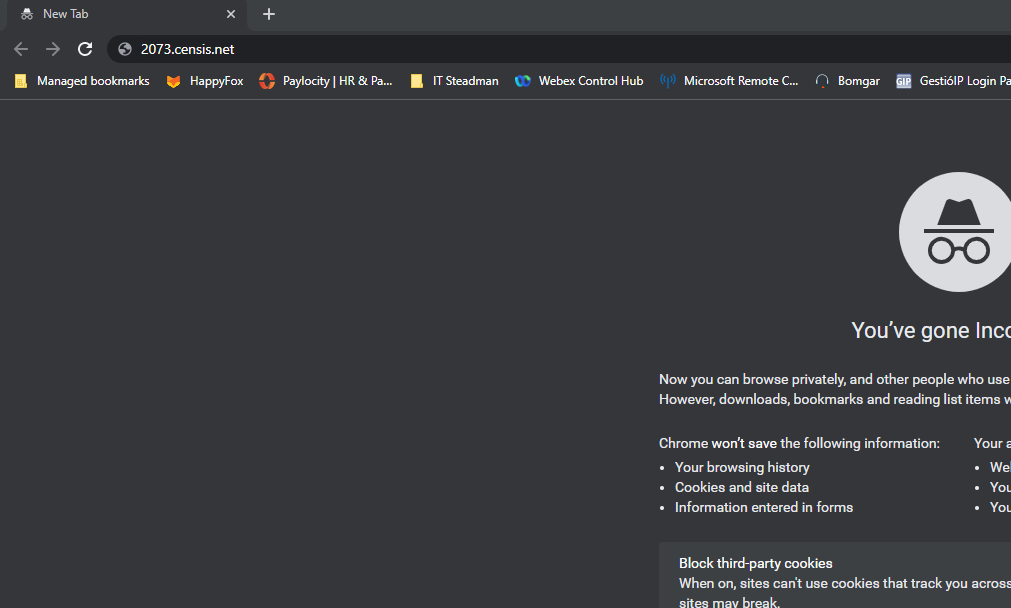Click "However, downloads, bookmarks and reading list" line
The width and height of the screenshot is (1011, 608).
[x=835, y=400]
